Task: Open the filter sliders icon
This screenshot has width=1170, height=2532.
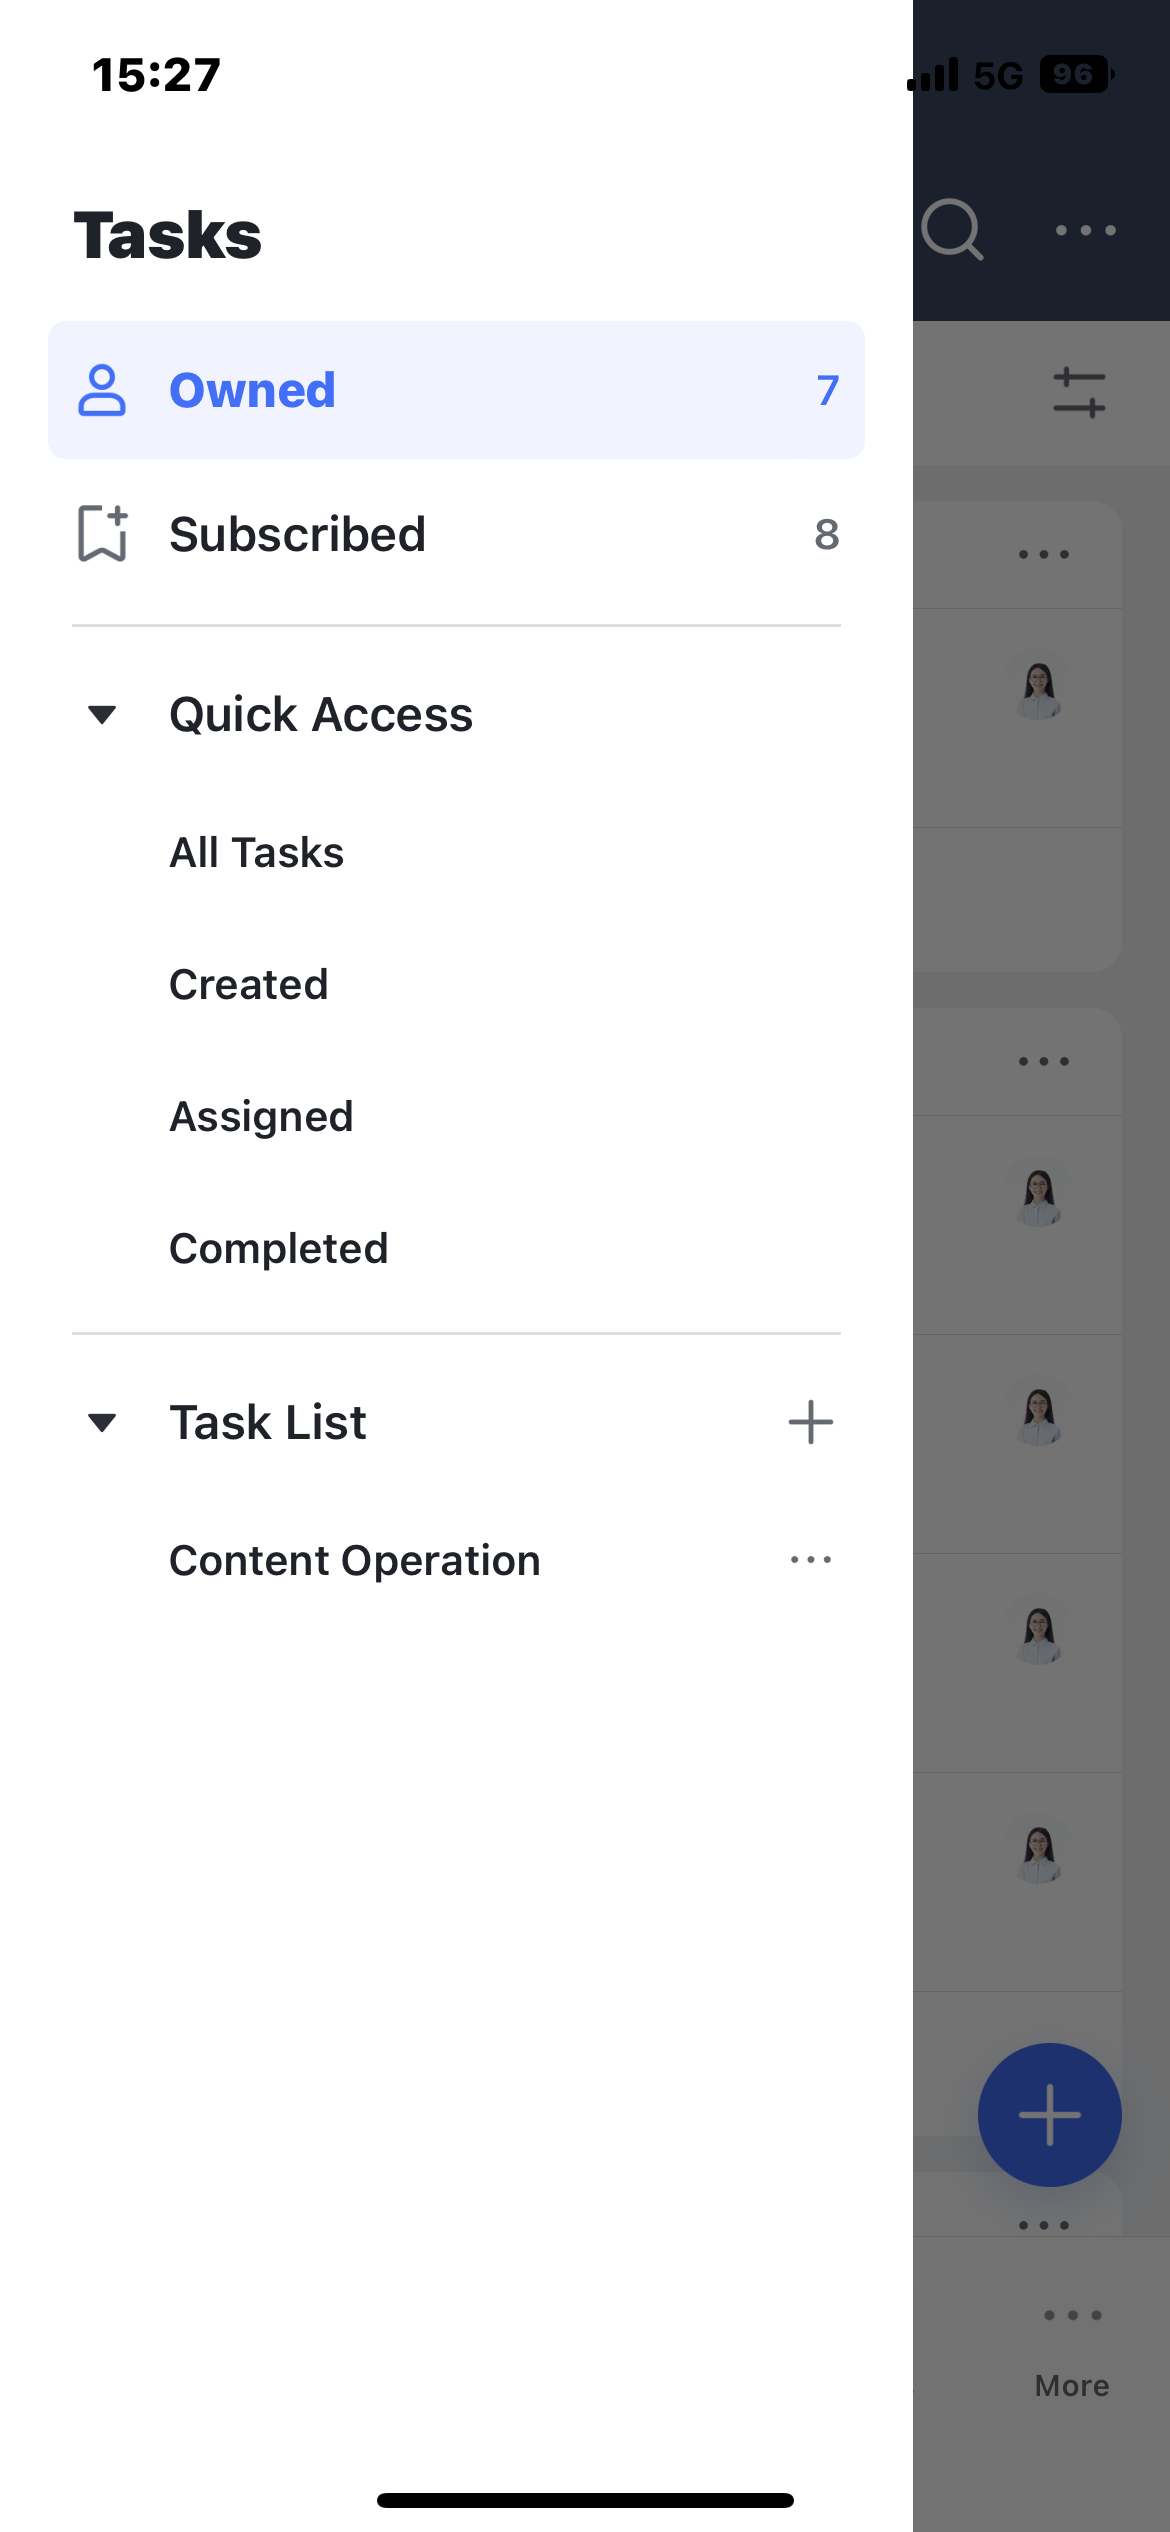Action: click(x=1078, y=392)
